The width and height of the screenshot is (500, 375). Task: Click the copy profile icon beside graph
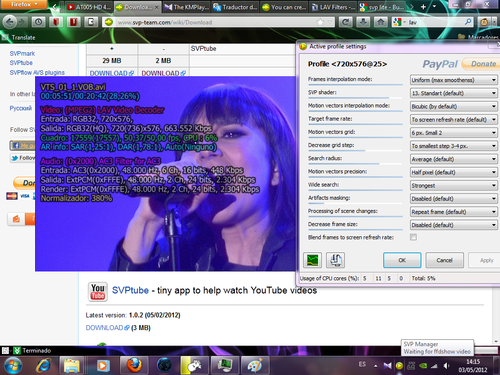(x=335, y=260)
